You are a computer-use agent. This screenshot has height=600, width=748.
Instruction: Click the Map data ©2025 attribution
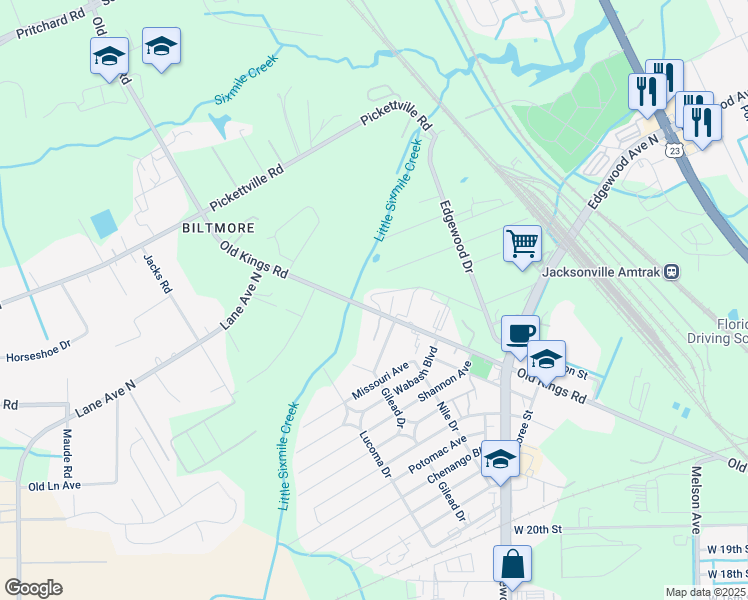[706, 592]
